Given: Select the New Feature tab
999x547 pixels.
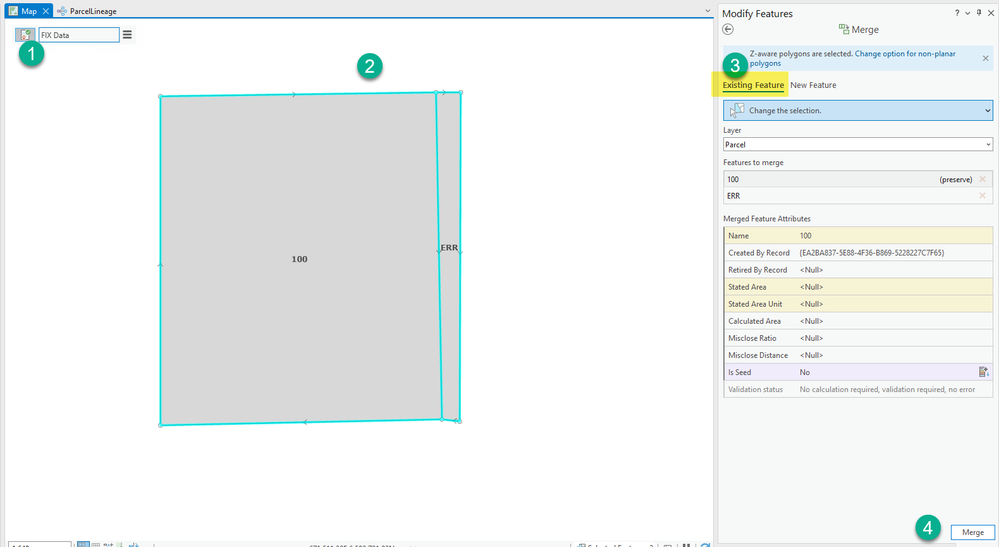Looking at the screenshot, I should tap(813, 85).
